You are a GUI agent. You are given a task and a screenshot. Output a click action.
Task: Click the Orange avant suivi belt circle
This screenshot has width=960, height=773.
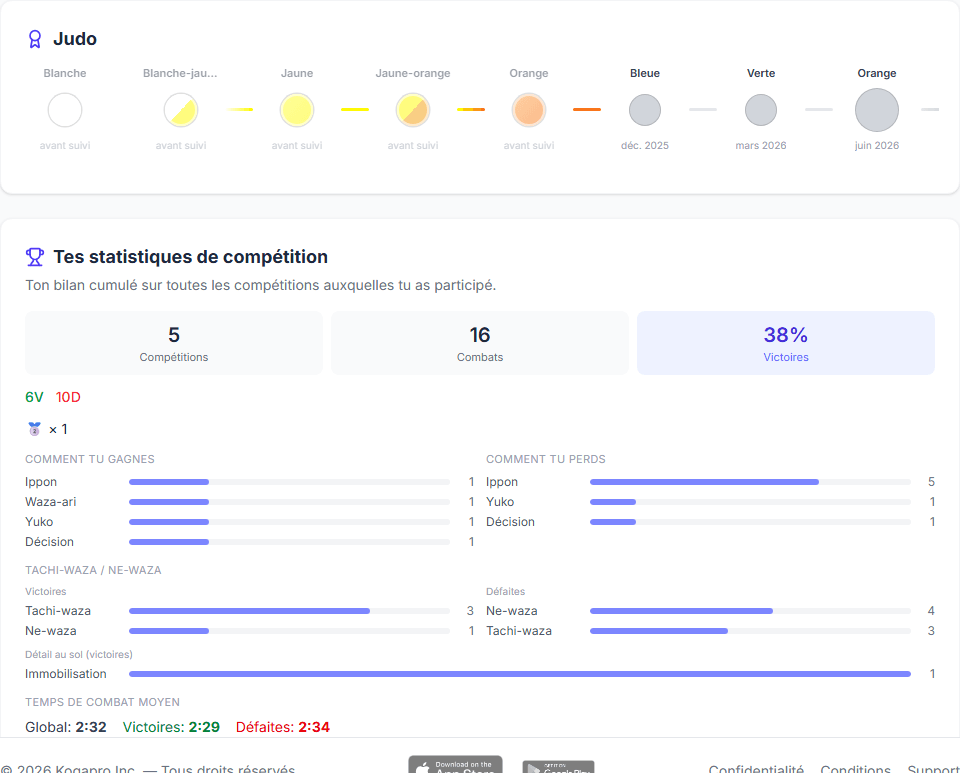pyautogui.click(x=529, y=110)
